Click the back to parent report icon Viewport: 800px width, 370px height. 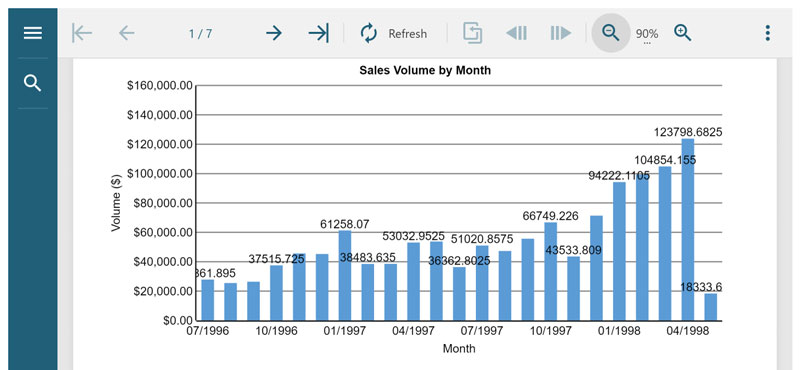(473, 34)
